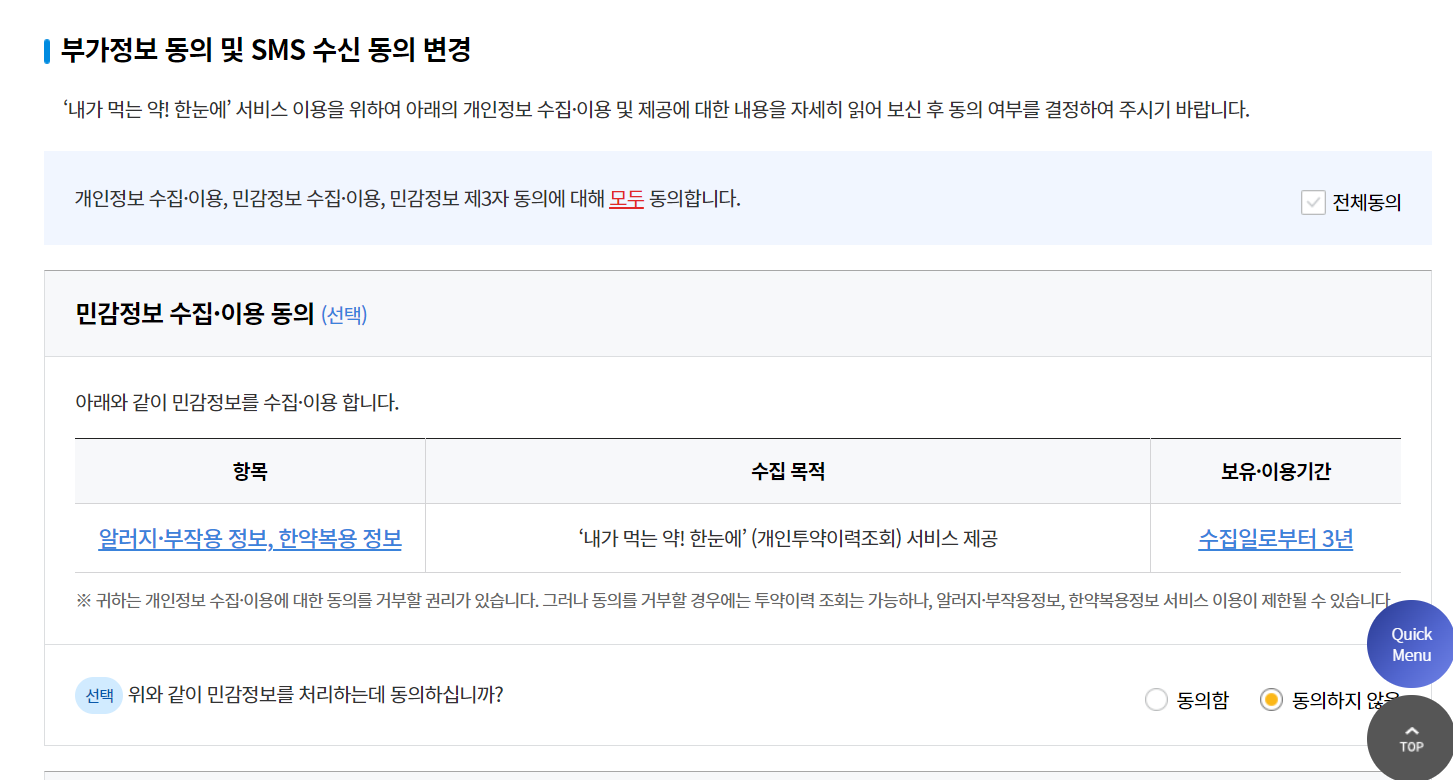This screenshot has width=1453, height=780.
Task: Click the gray TOP circle at screen bottom
Action: [x=1410, y=738]
